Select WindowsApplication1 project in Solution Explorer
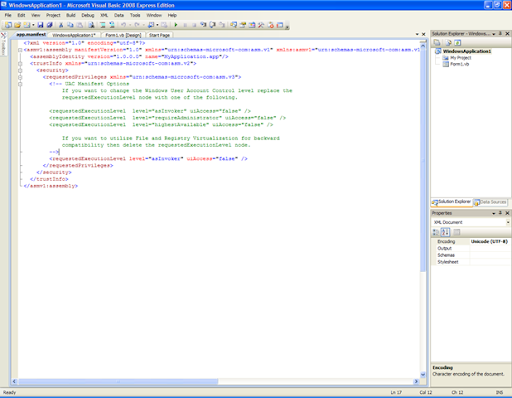This screenshot has width=512, height=398. [x=467, y=51]
